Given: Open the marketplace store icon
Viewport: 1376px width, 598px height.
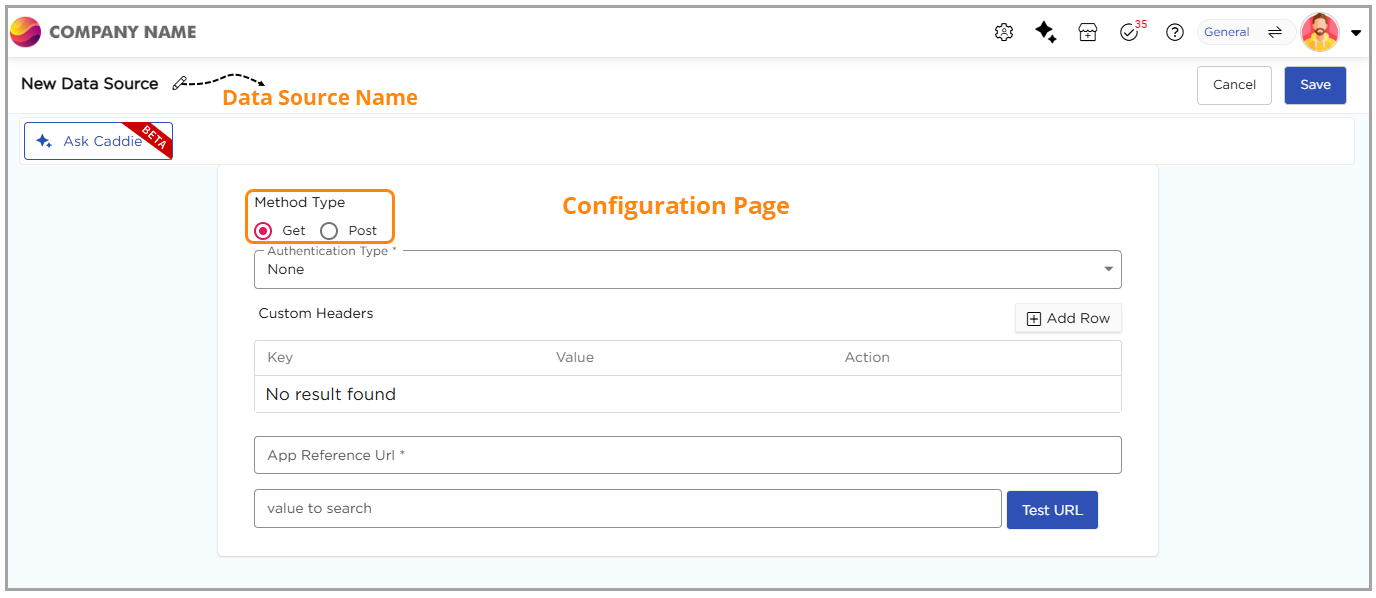Looking at the screenshot, I should coord(1088,32).
